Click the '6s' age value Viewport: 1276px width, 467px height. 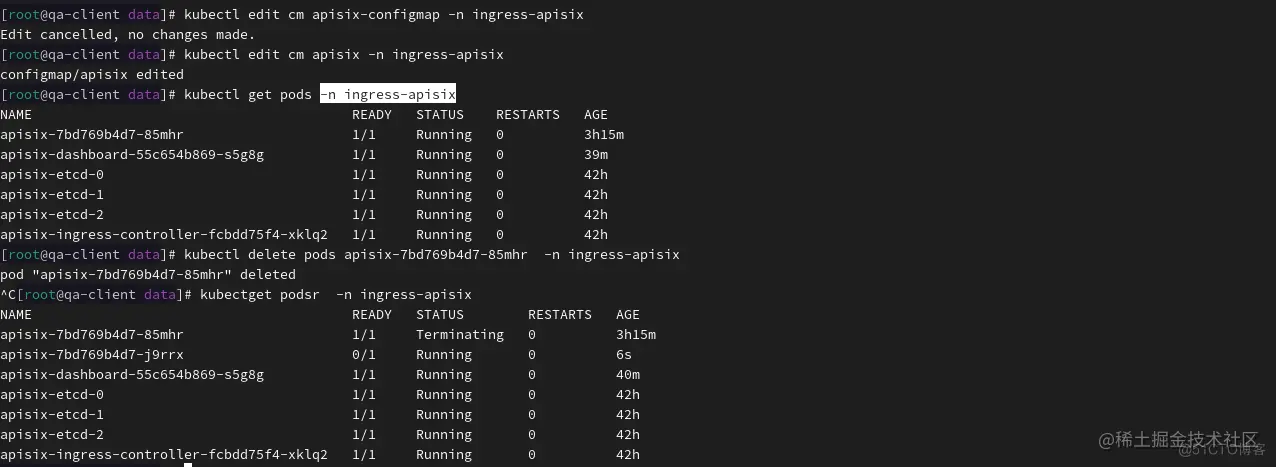coord(624,355)
